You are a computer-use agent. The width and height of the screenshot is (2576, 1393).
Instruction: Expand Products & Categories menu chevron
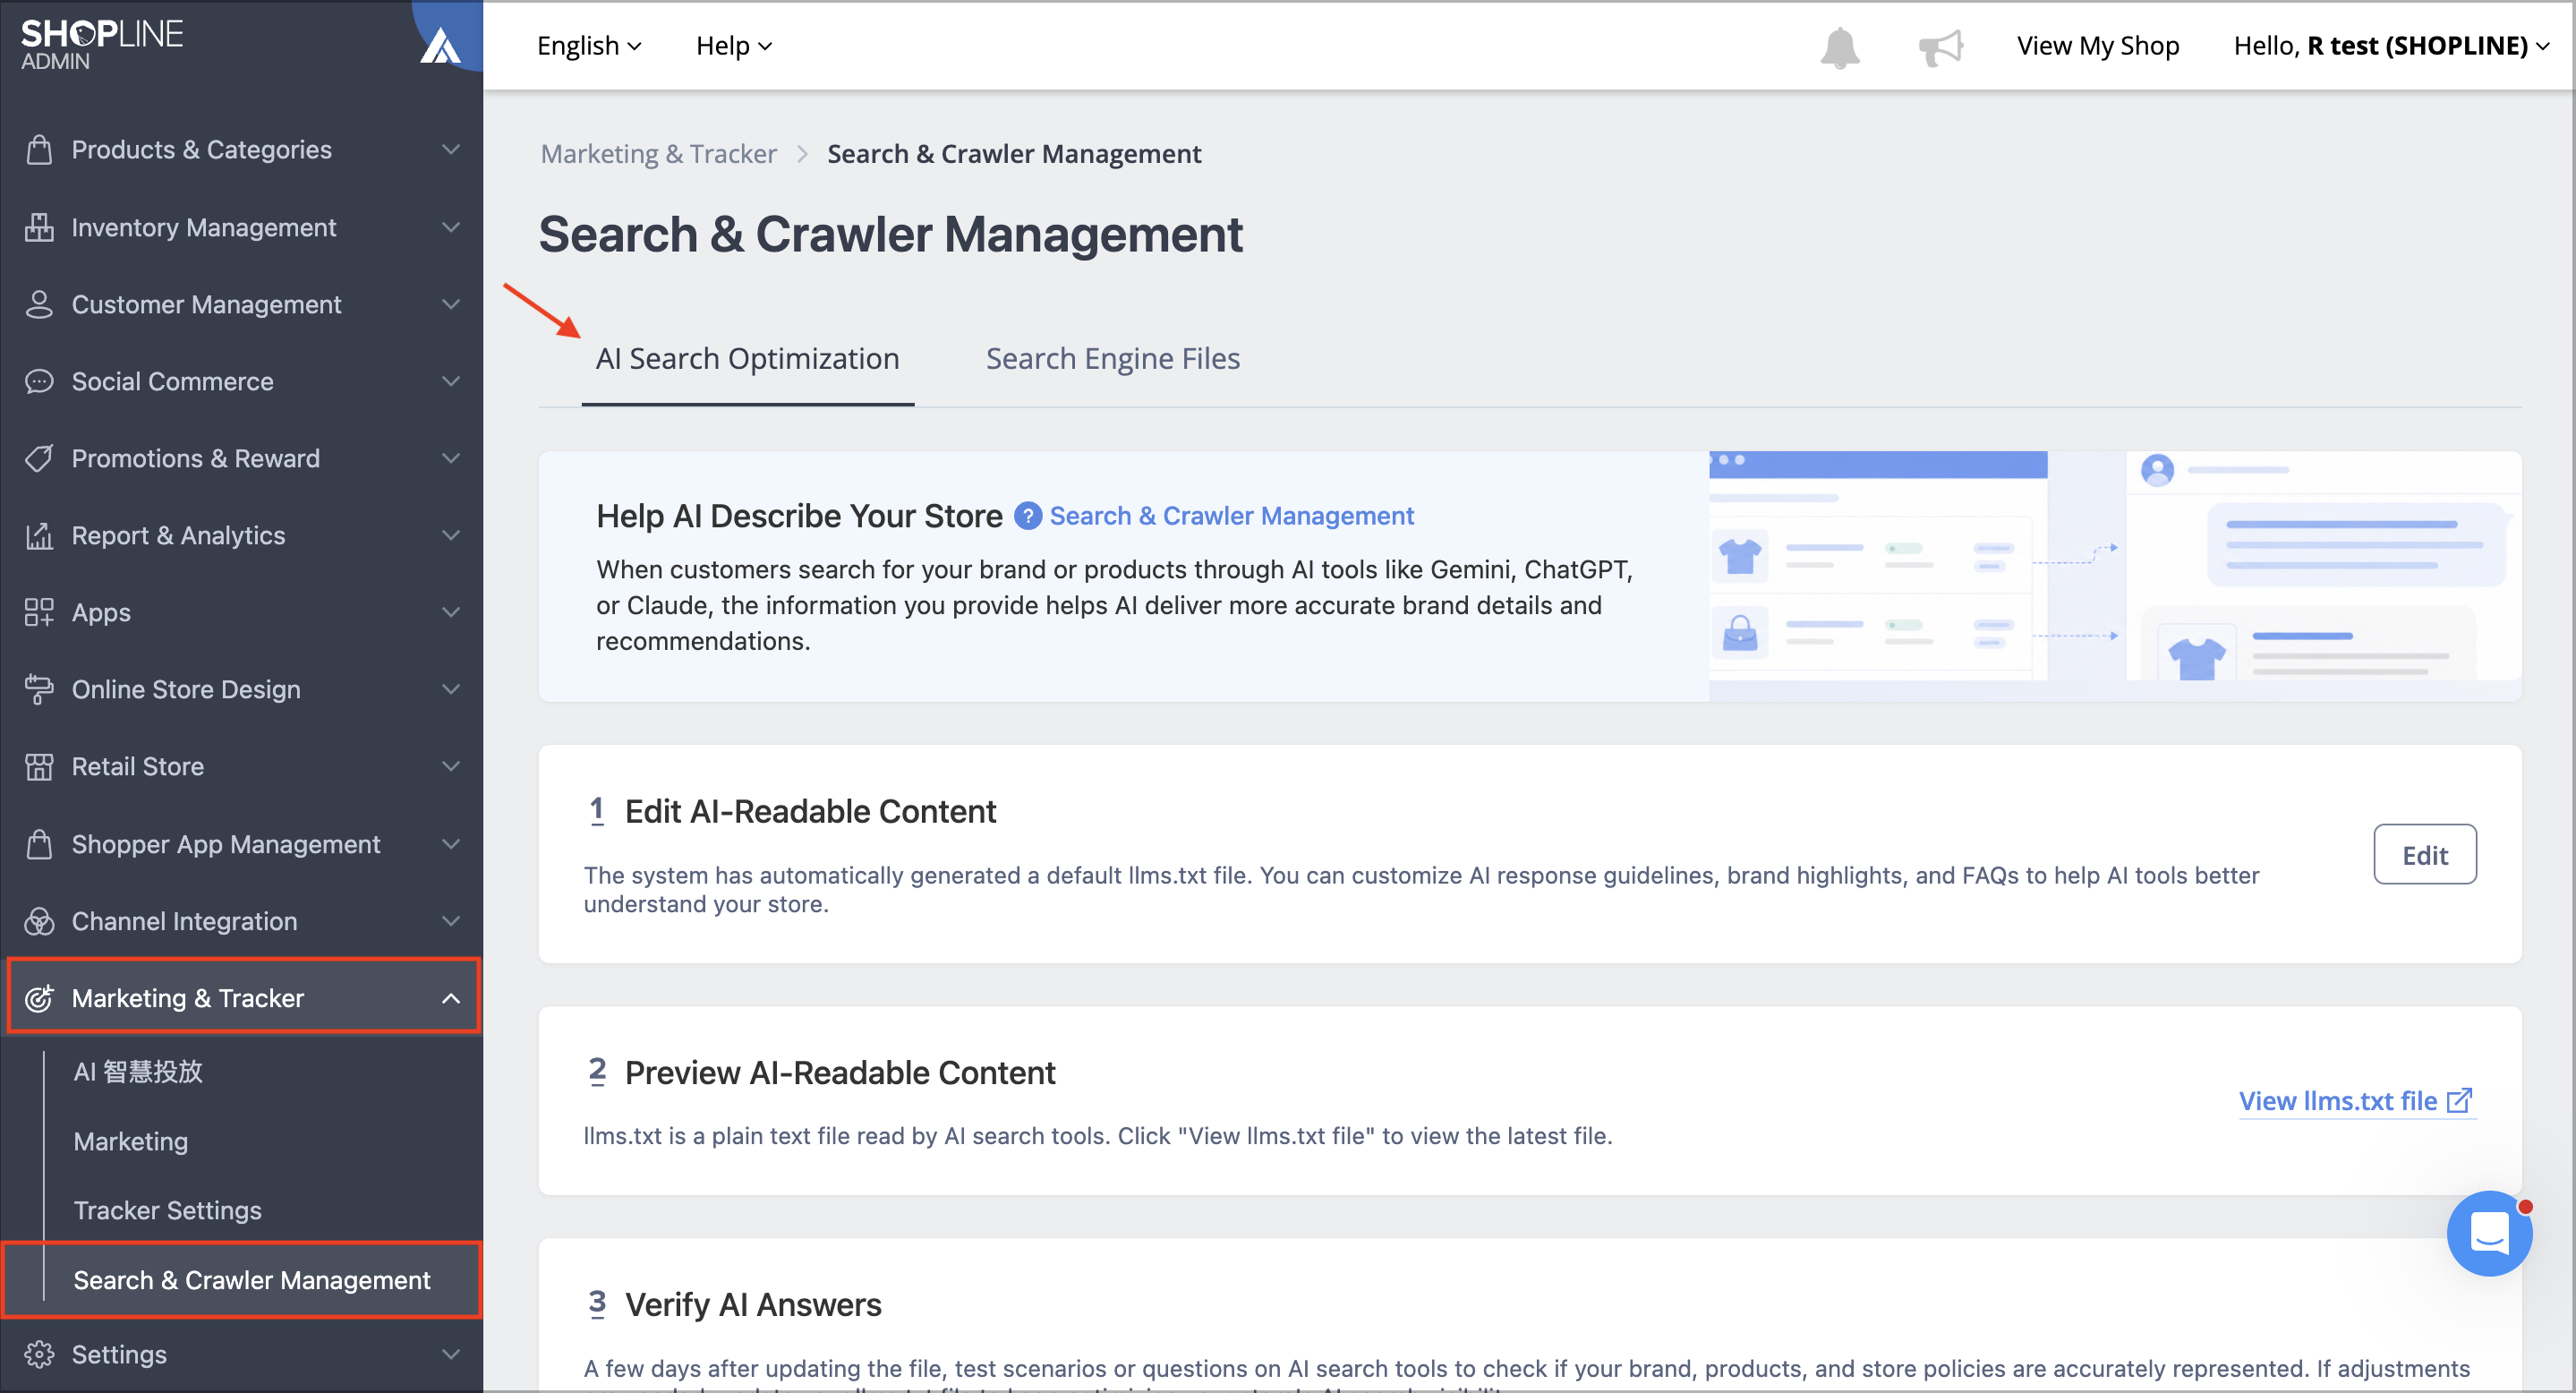(451, 150)
